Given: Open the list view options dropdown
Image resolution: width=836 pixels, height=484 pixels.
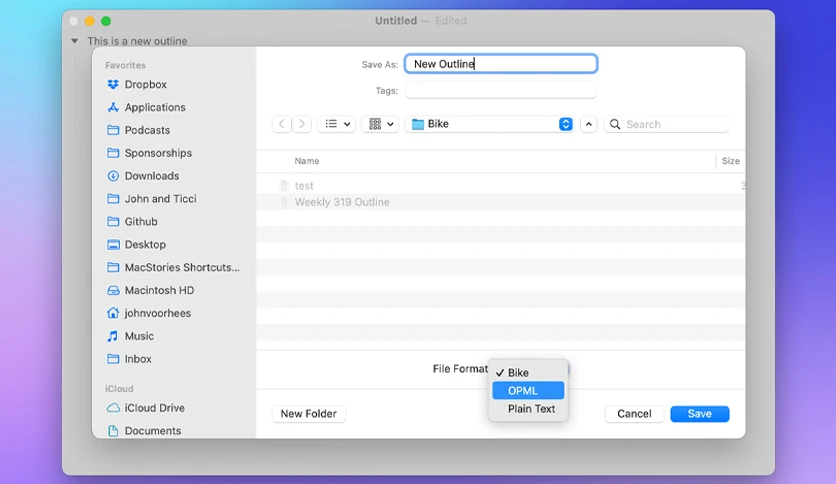Looking at the screenshot, I should pyautogui.click(x=337, y=124).
